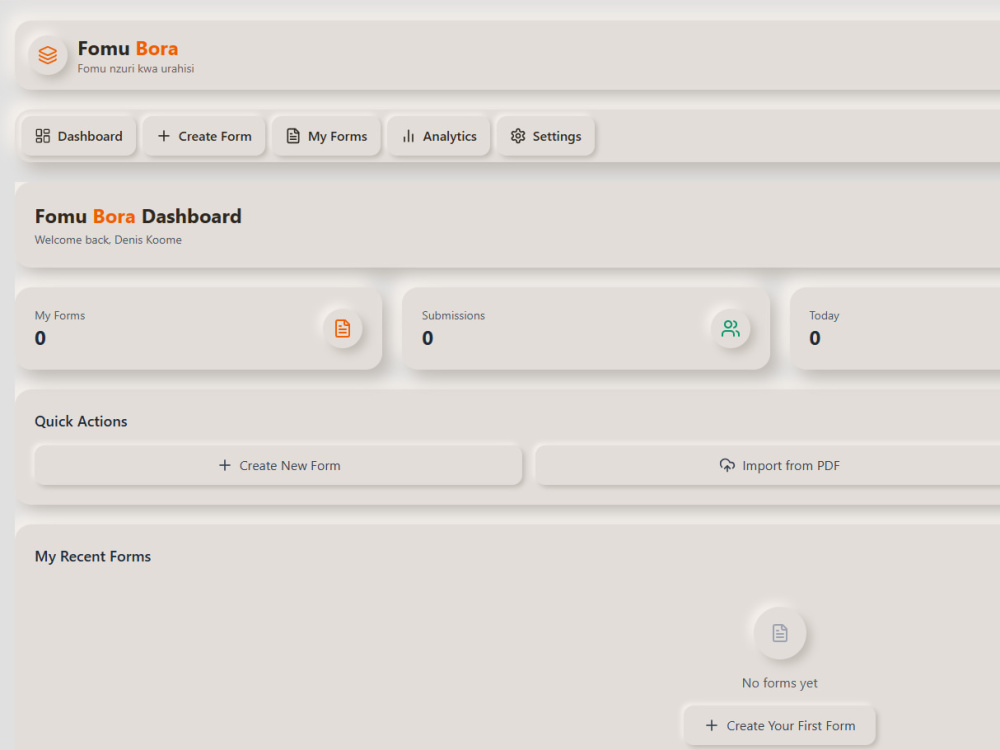The image size is (1000, 750).
Task: Click the Fomu Bora Dashboard heading
Action: point(138,216)
